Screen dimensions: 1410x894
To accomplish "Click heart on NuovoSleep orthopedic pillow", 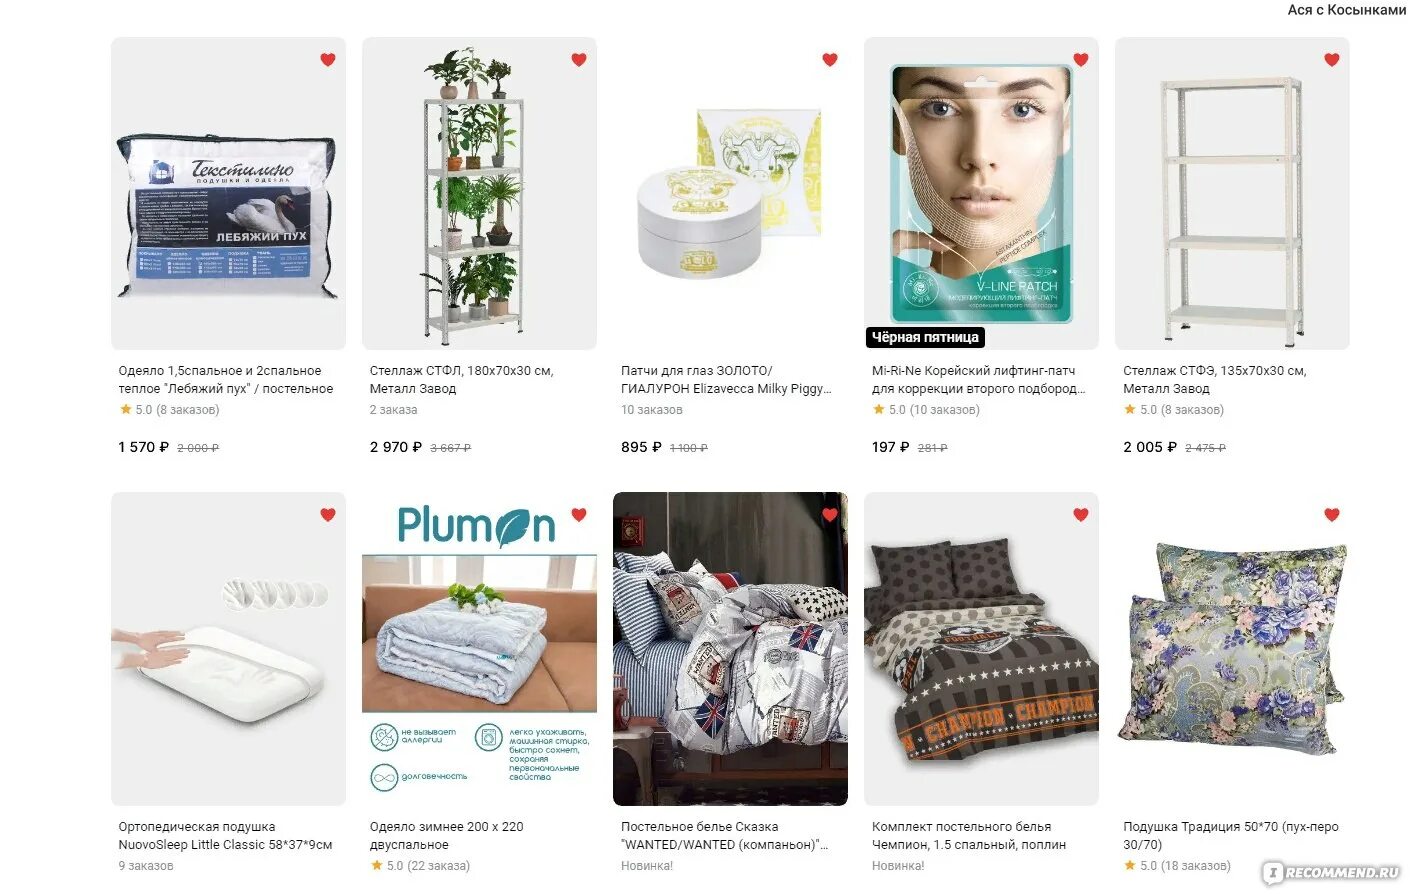I will coord(328,515).
